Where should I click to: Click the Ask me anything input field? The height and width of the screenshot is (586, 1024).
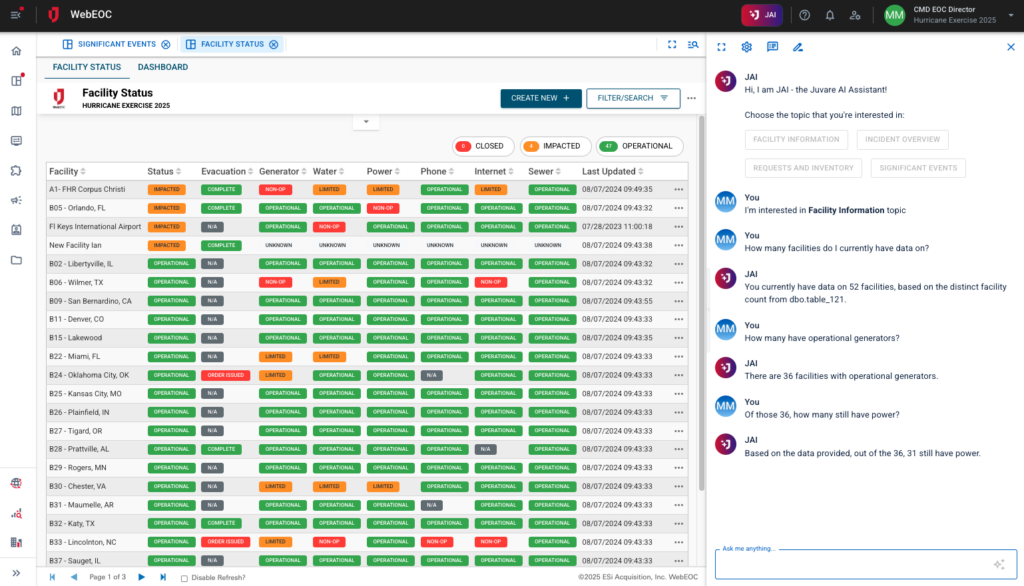point(866,564)
